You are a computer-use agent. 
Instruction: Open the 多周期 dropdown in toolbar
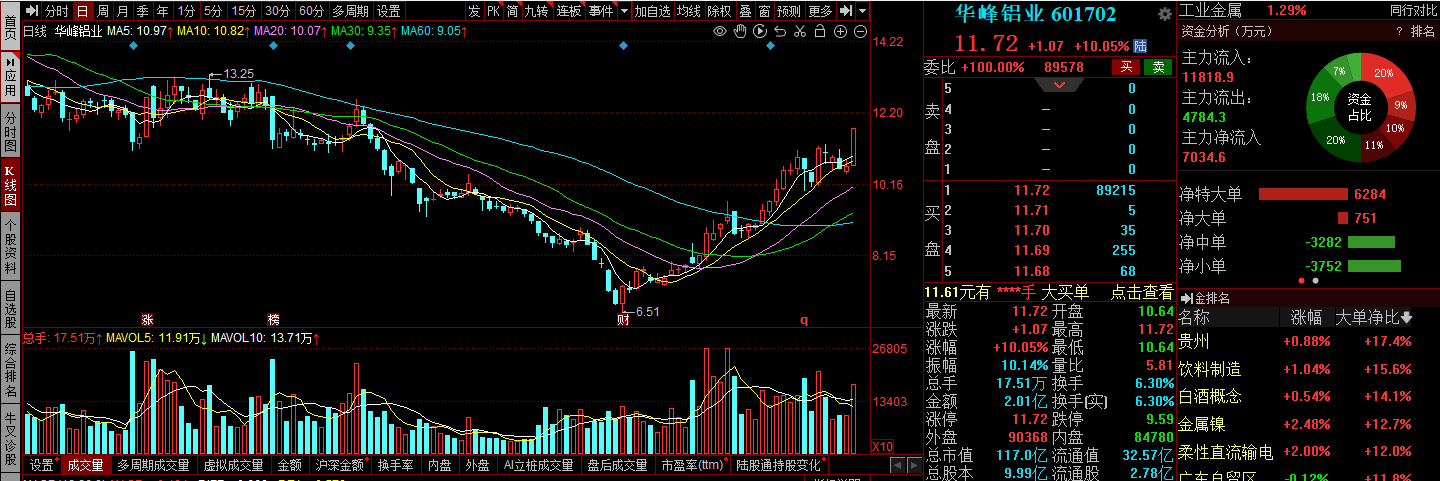350,11
